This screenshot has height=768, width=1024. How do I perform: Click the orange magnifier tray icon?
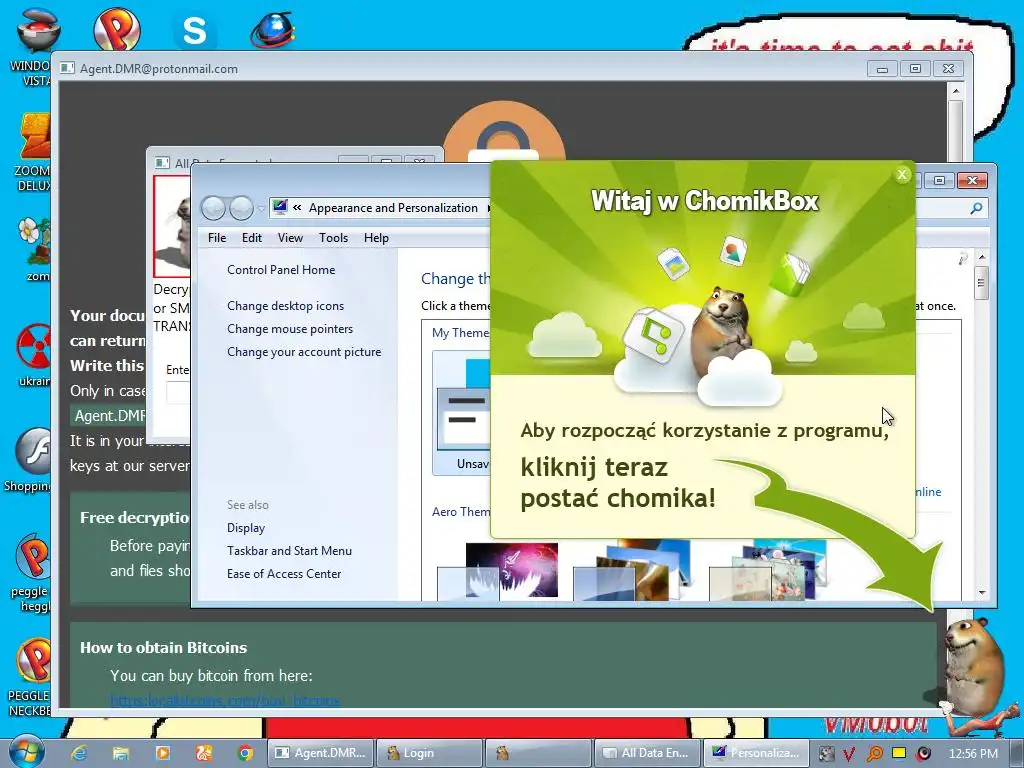pos(874,754)
